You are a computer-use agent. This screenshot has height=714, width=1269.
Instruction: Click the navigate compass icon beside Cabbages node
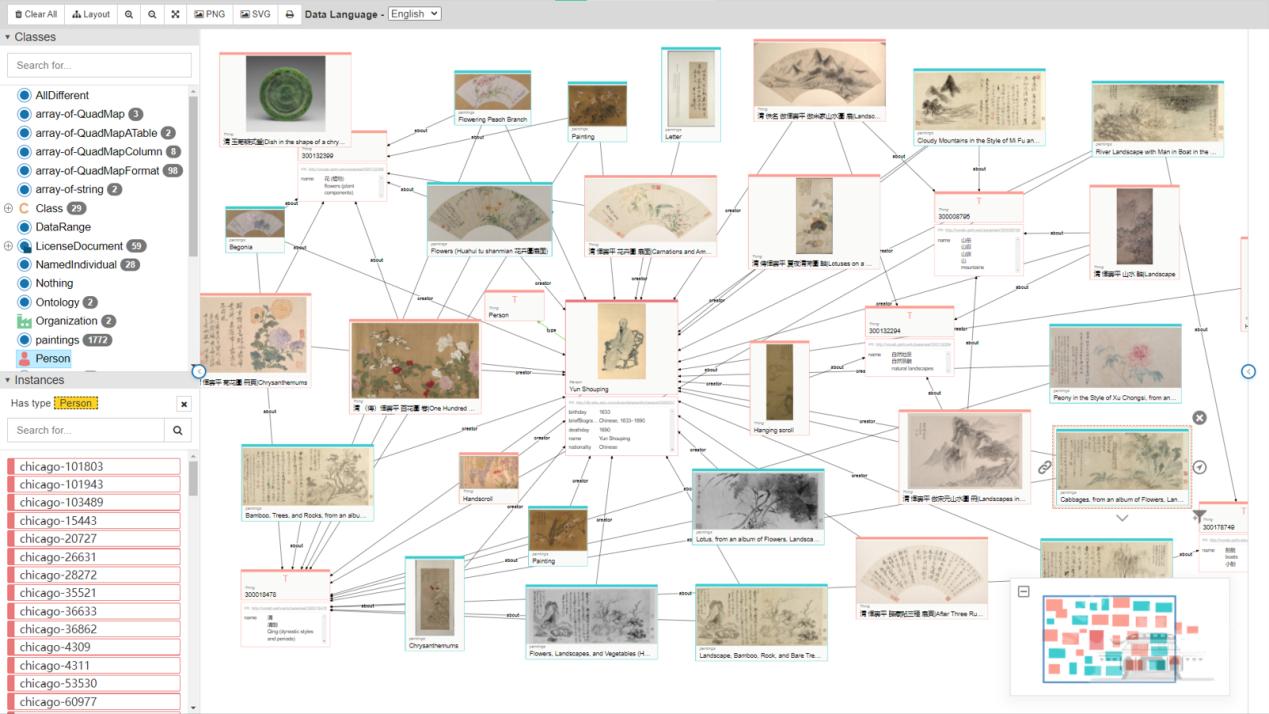tap(1200, 467)
